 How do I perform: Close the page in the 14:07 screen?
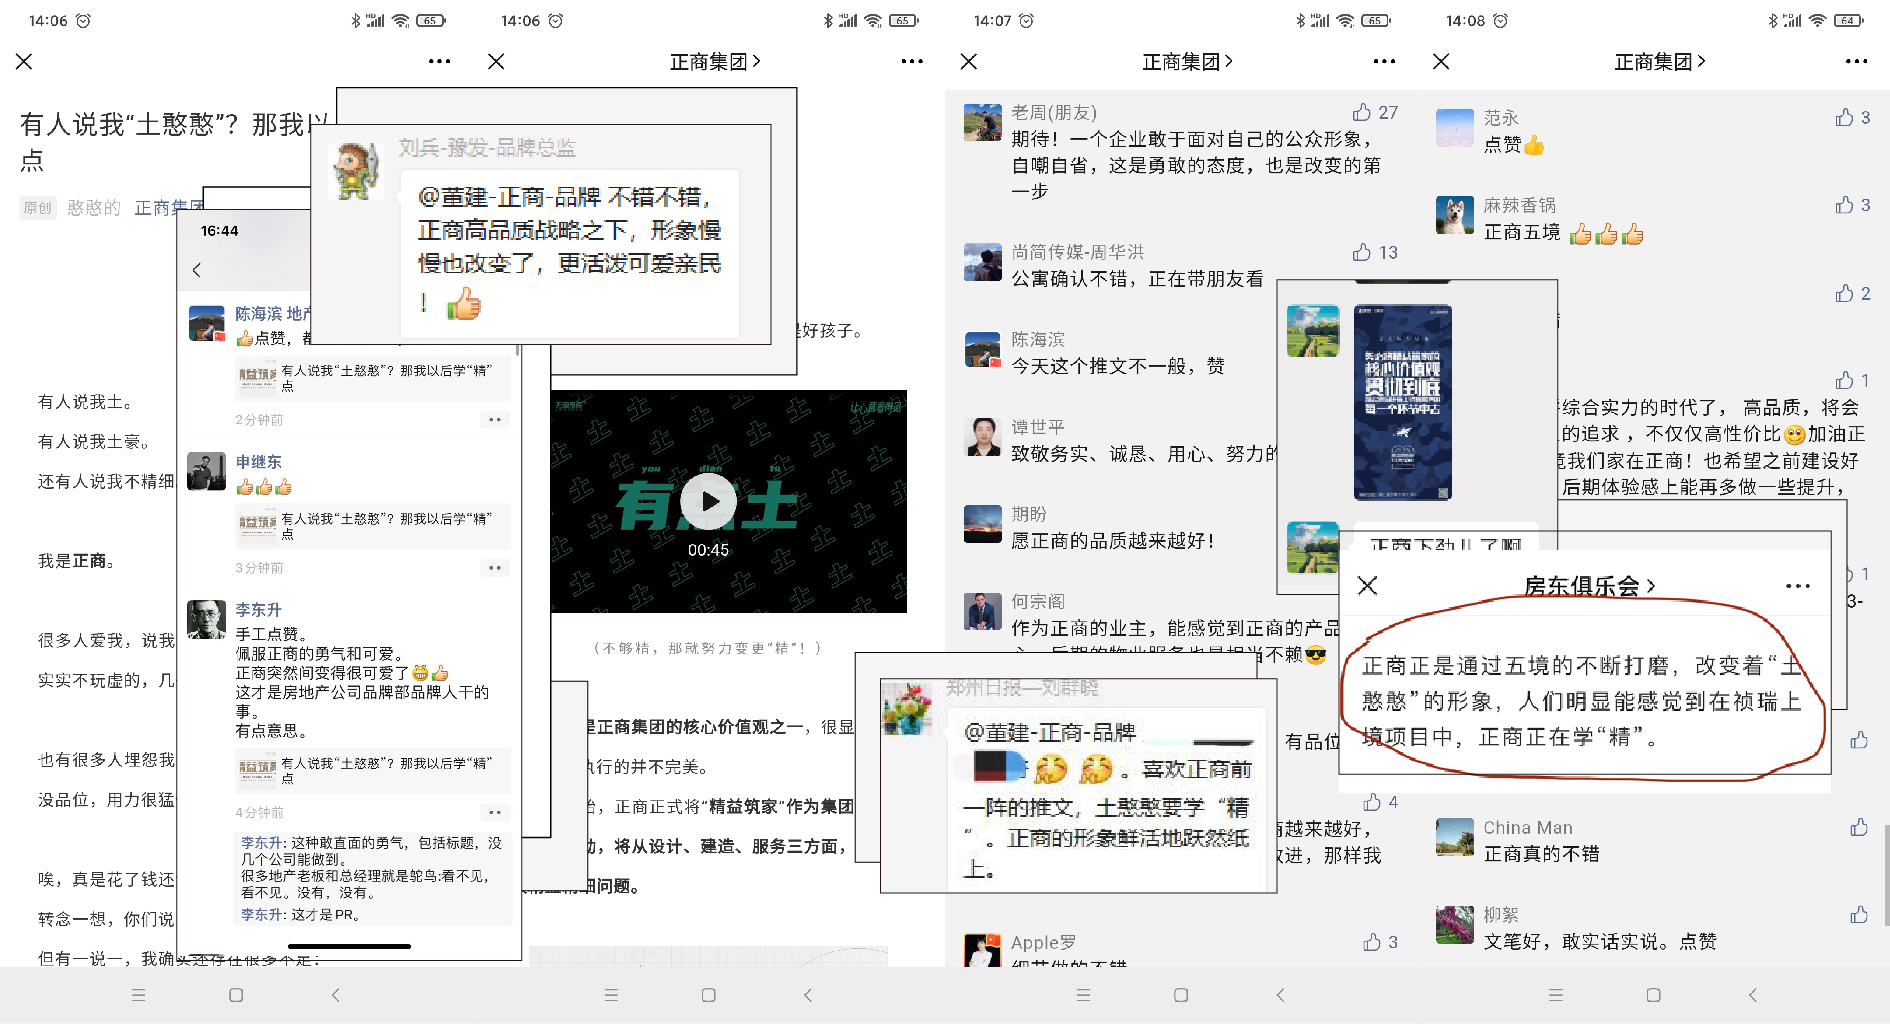(969, 61)
